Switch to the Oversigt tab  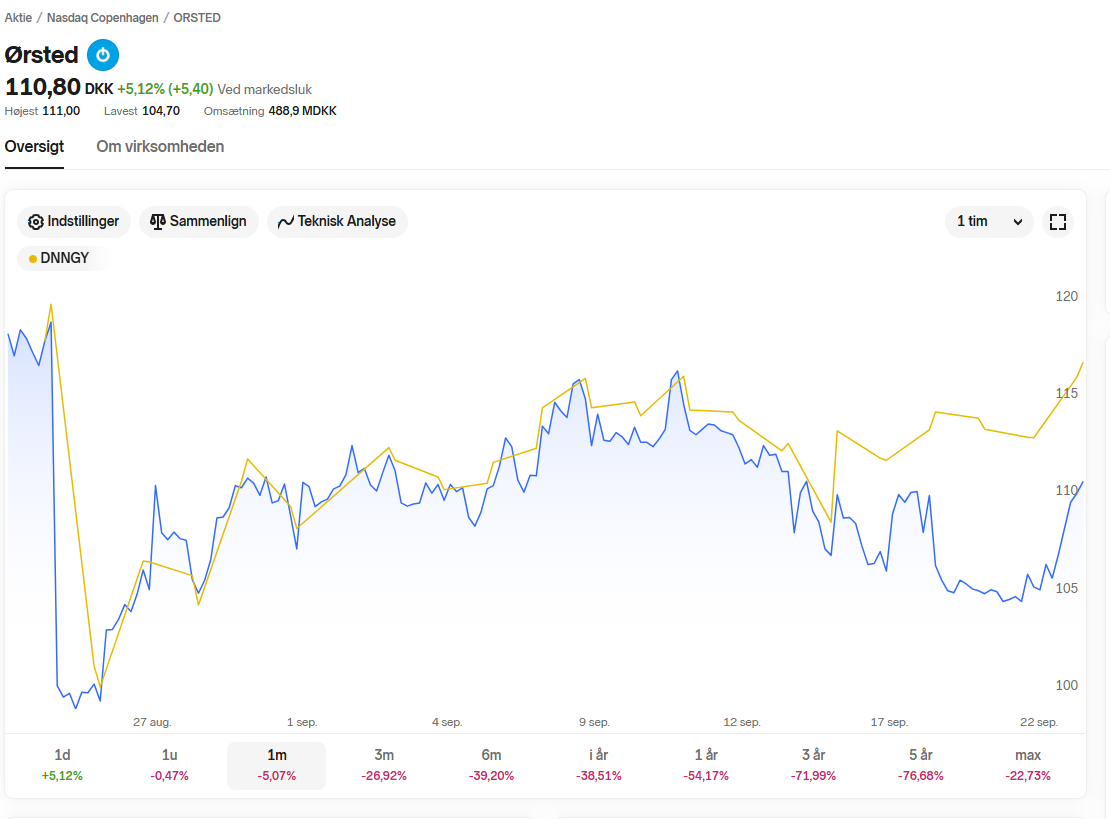coord(34,147)
